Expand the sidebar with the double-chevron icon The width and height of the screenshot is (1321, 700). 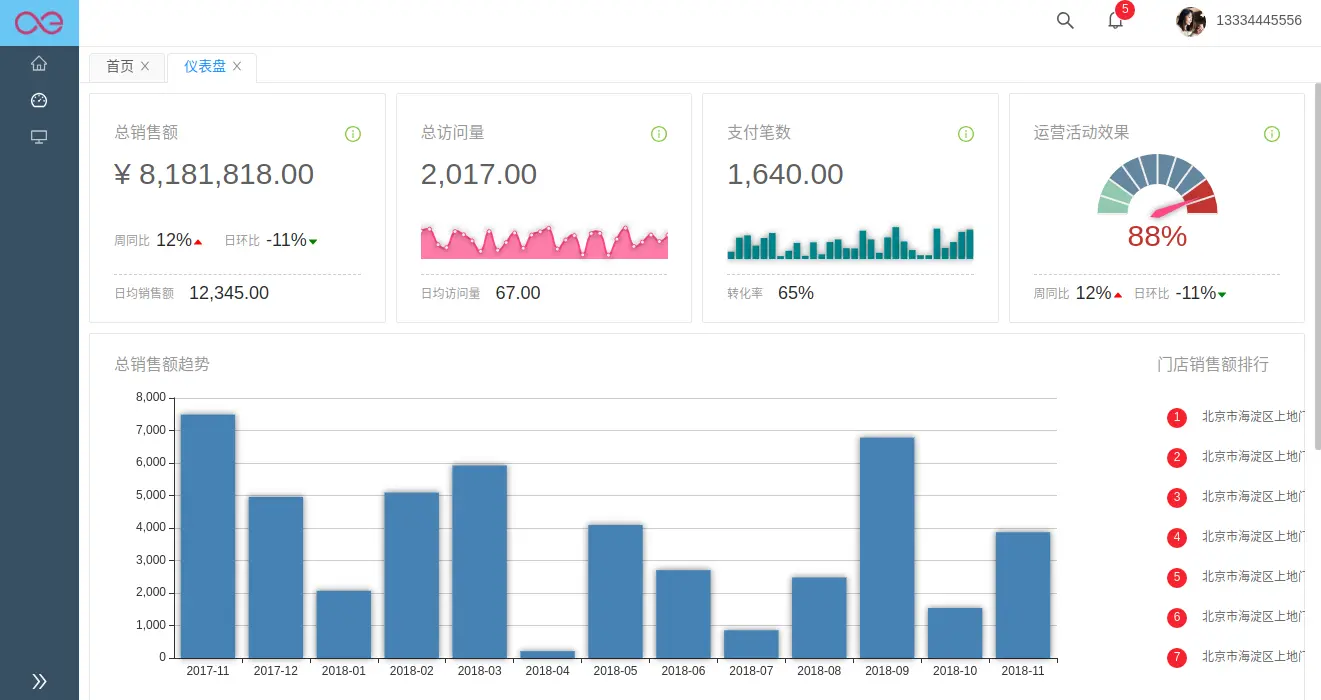pos(39,681)
